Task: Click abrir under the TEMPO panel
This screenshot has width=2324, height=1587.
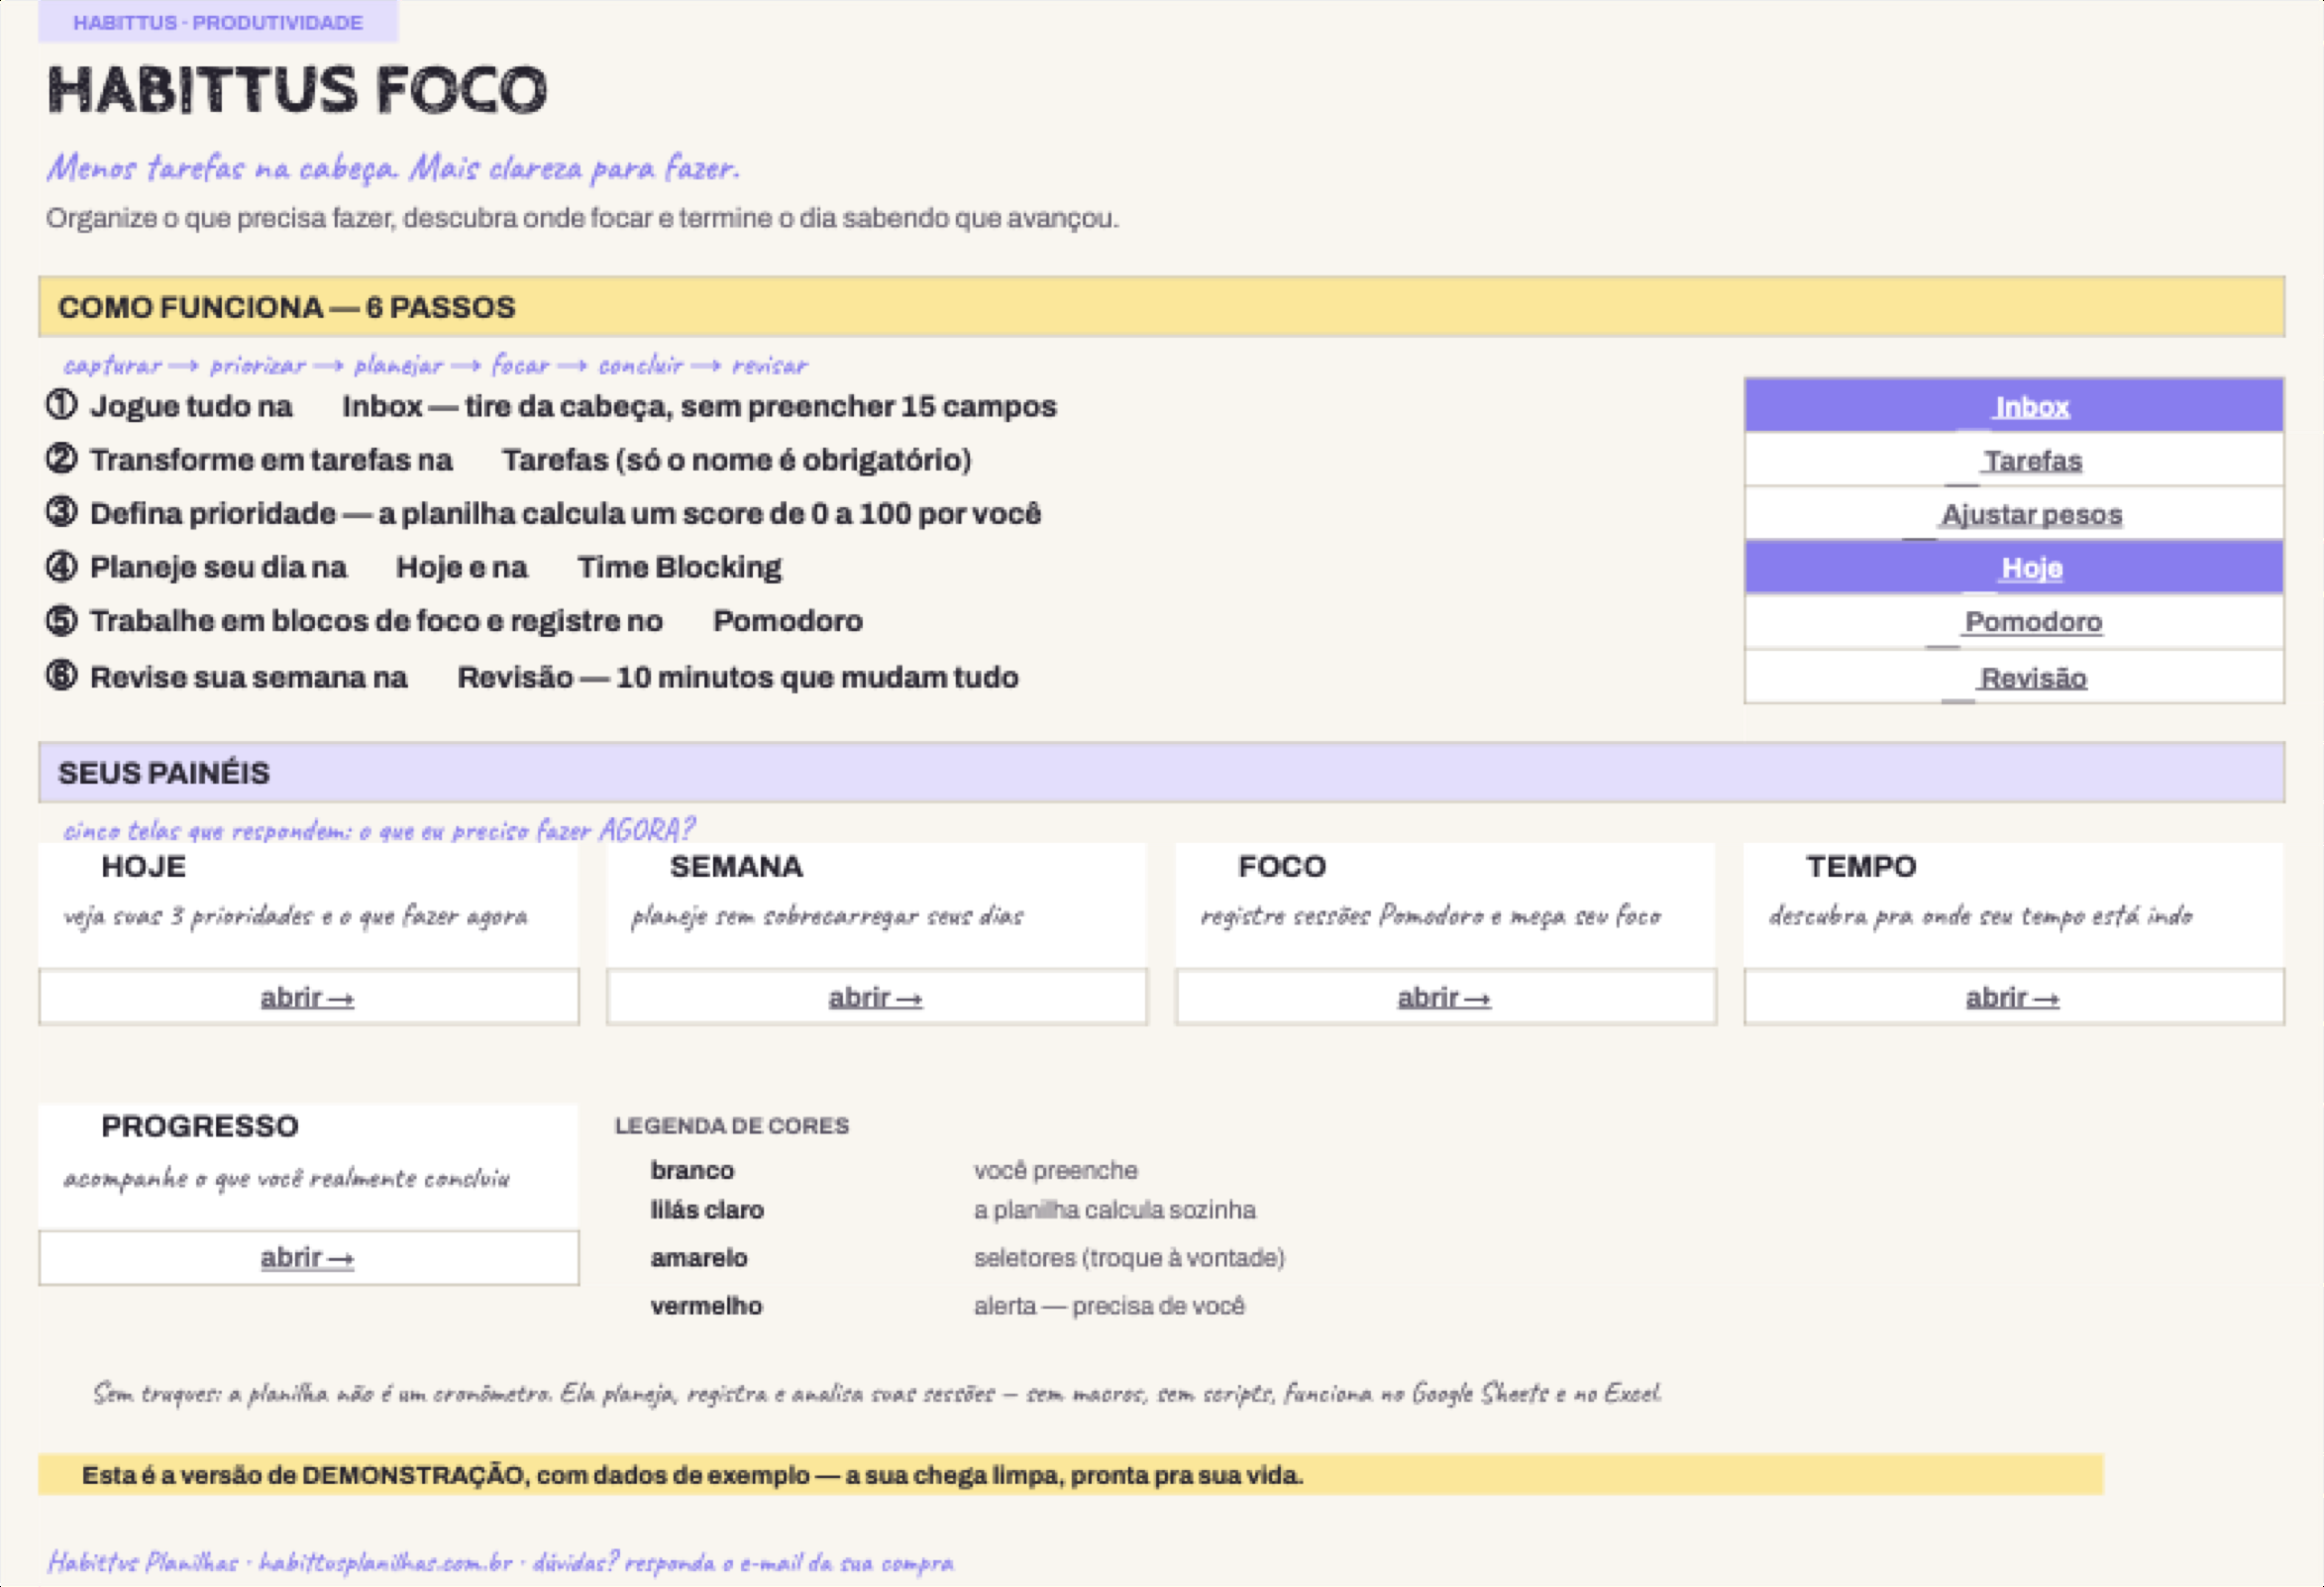Action: [x=2013, y=997]
